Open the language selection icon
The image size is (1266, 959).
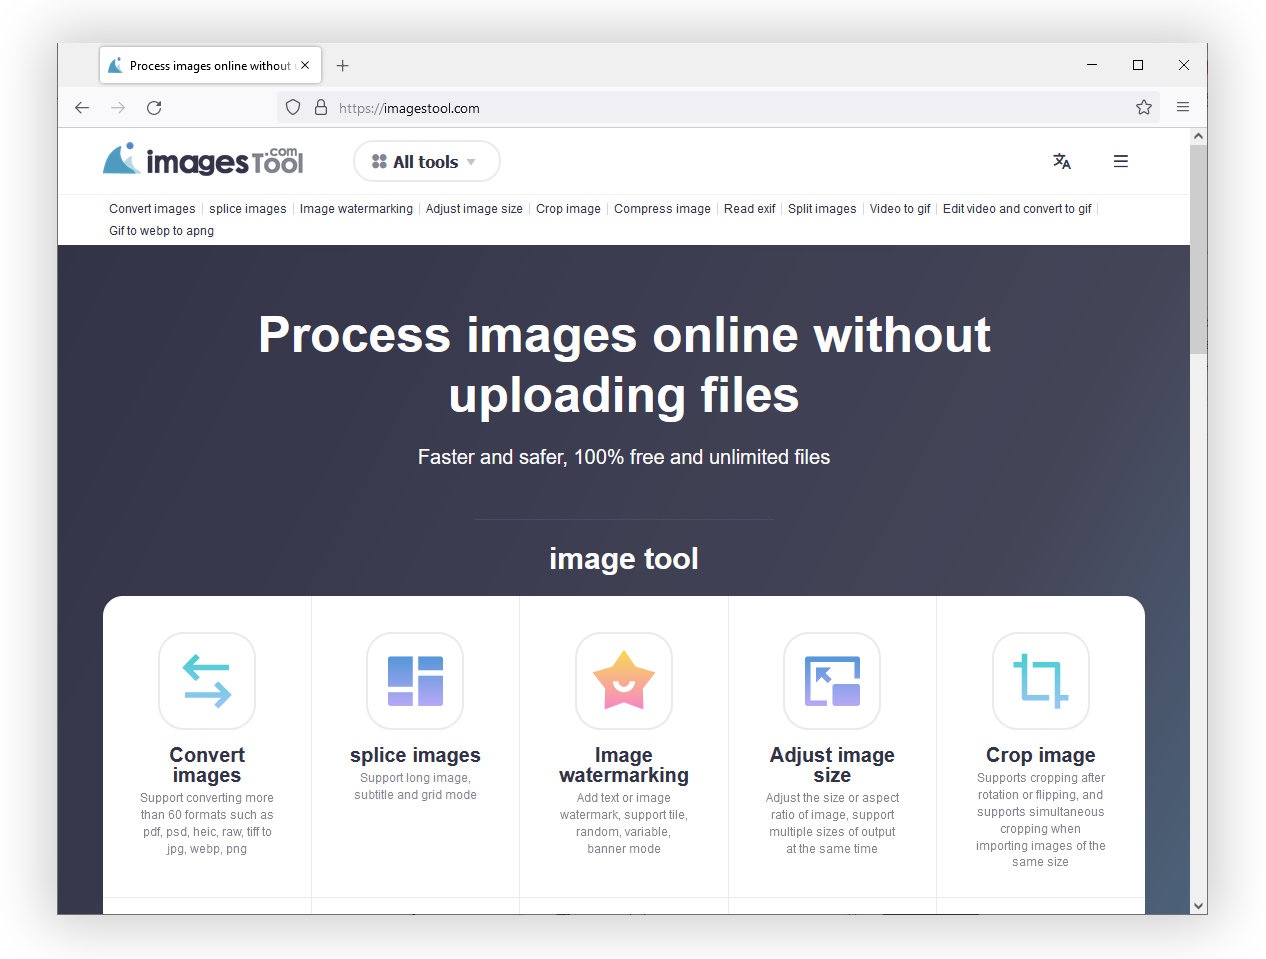click(x=1062, y=161)
